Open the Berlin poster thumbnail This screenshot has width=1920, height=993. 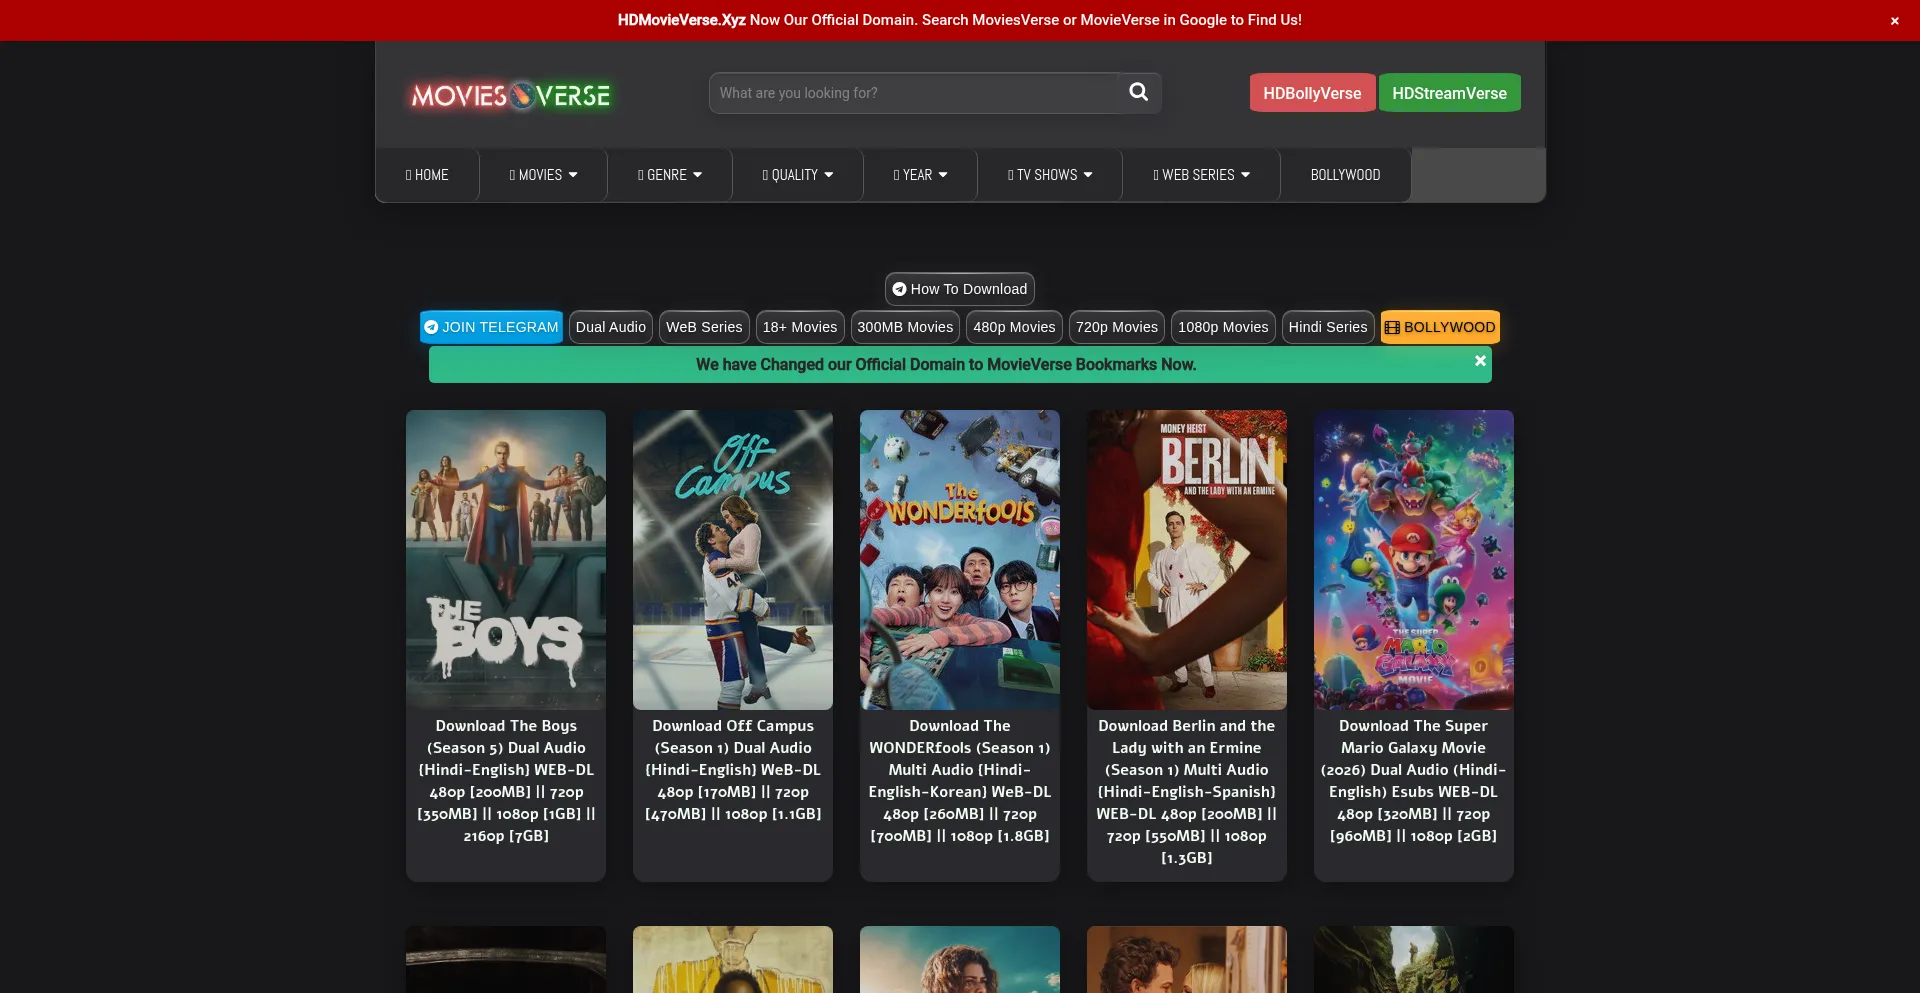(1187, 560)
